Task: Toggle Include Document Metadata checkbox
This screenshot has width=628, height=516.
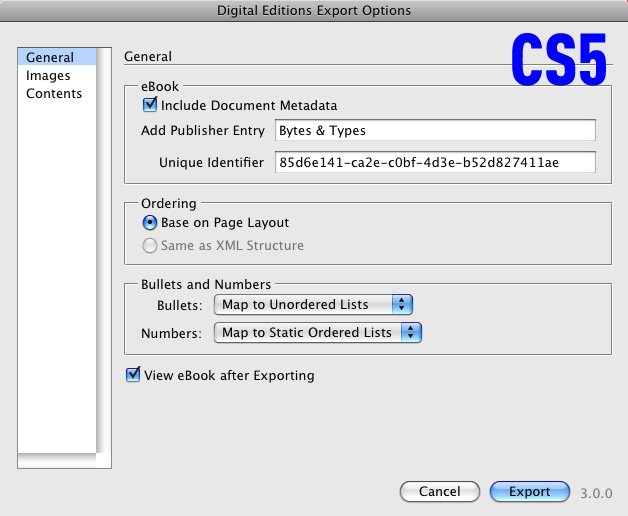Action: point(150,105)
